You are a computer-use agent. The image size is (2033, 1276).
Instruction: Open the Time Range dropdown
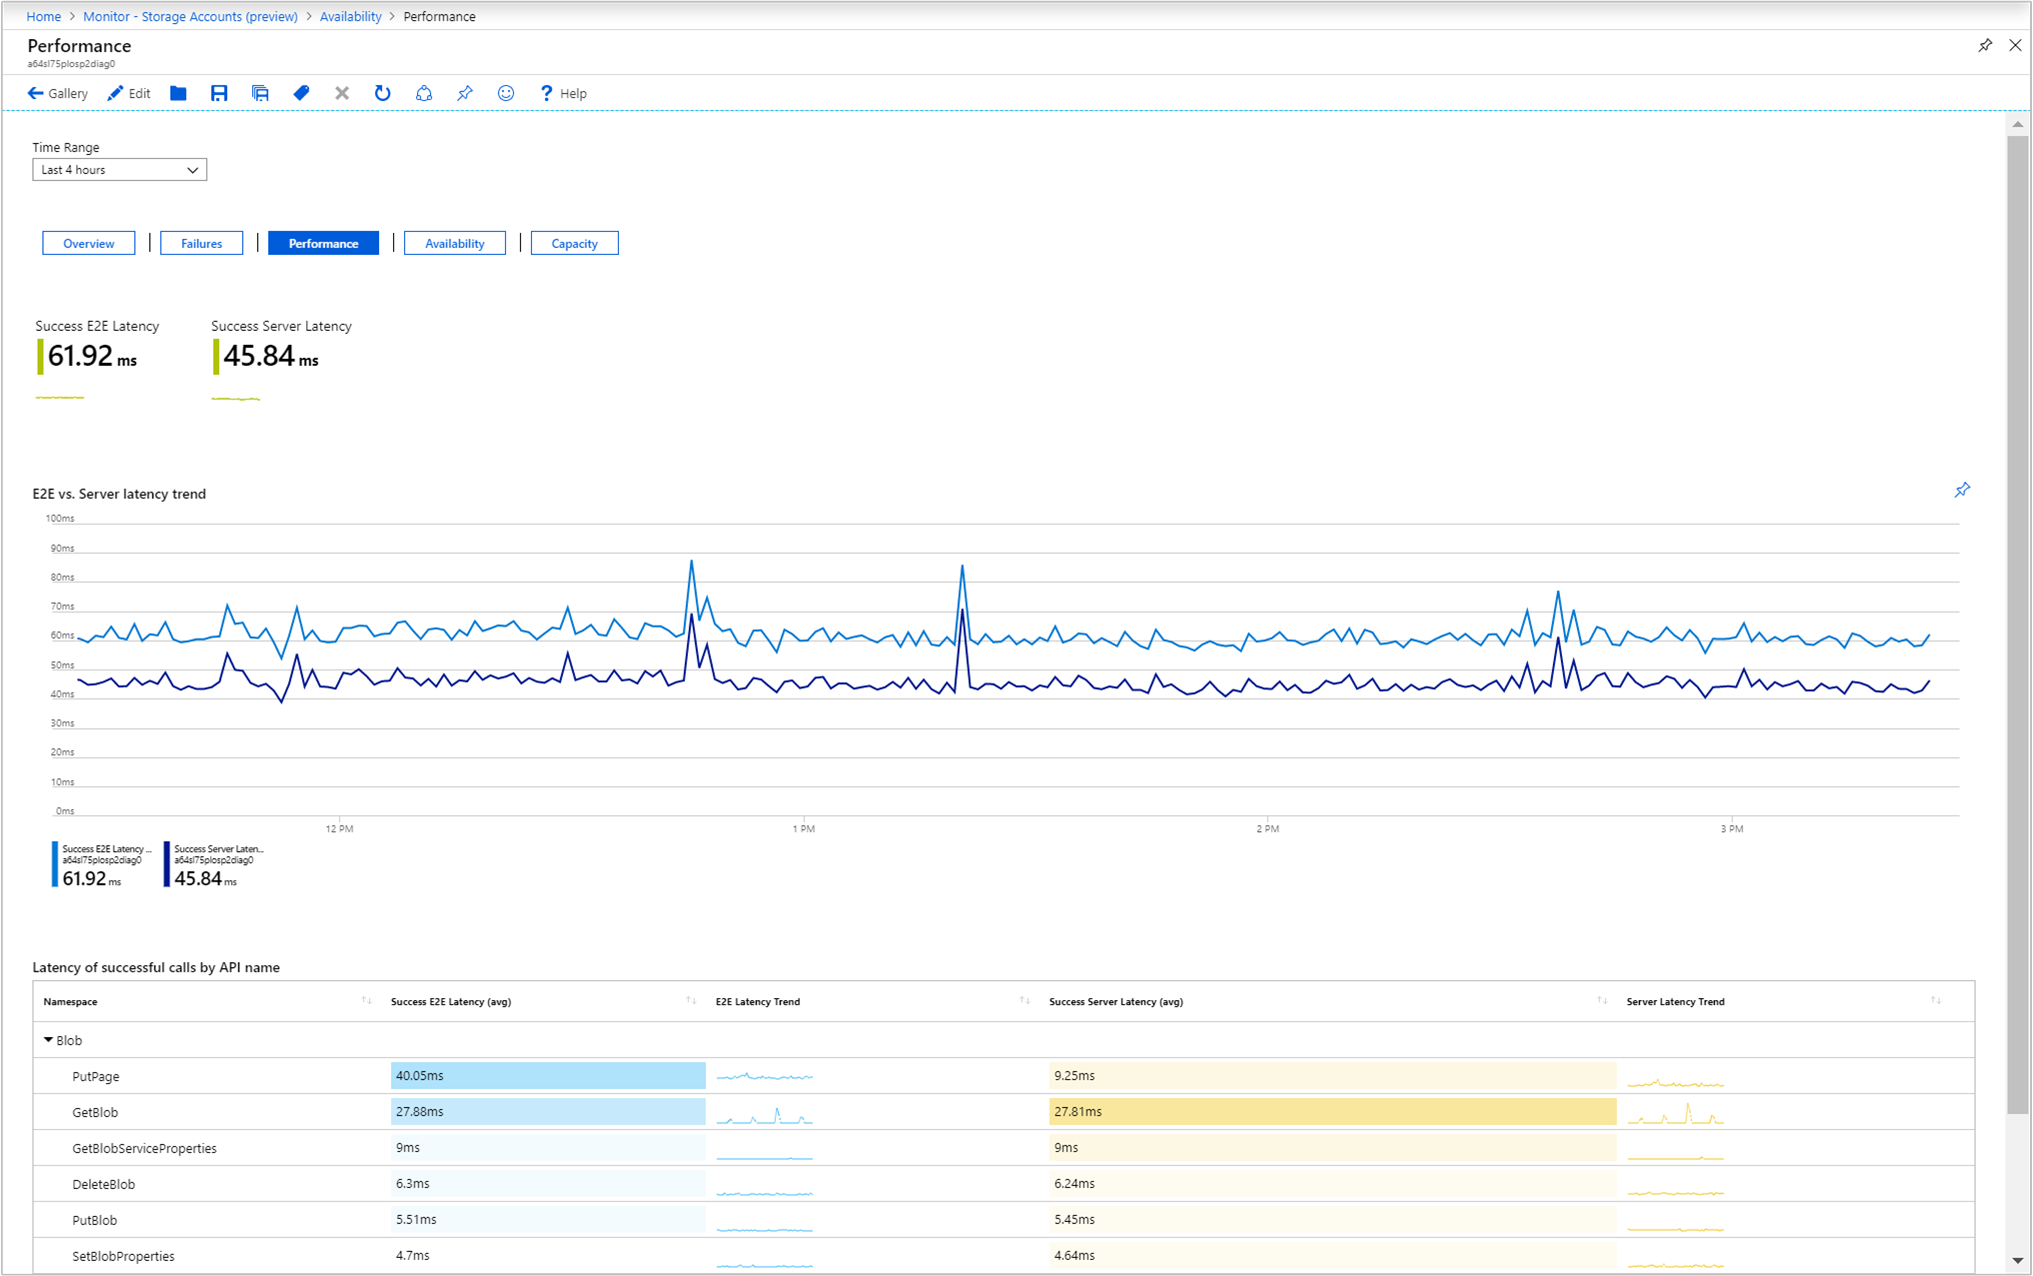coord(118,171)
